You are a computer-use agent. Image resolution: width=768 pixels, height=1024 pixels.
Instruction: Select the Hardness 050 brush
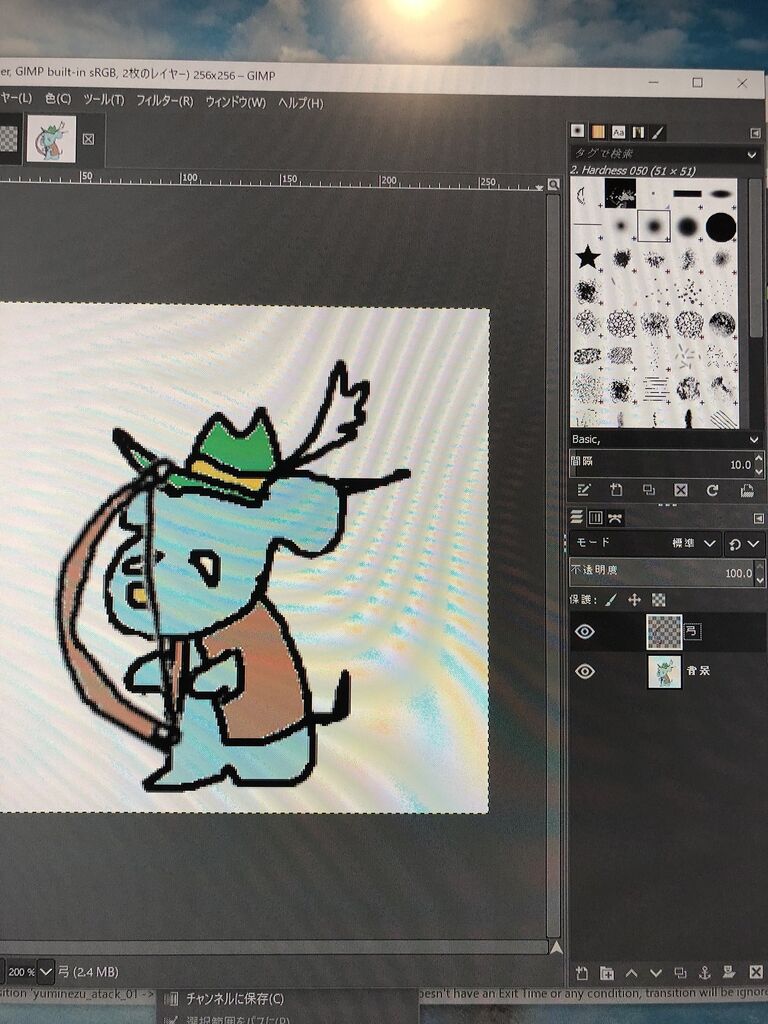pyautogui.click(x=654, y=226)
